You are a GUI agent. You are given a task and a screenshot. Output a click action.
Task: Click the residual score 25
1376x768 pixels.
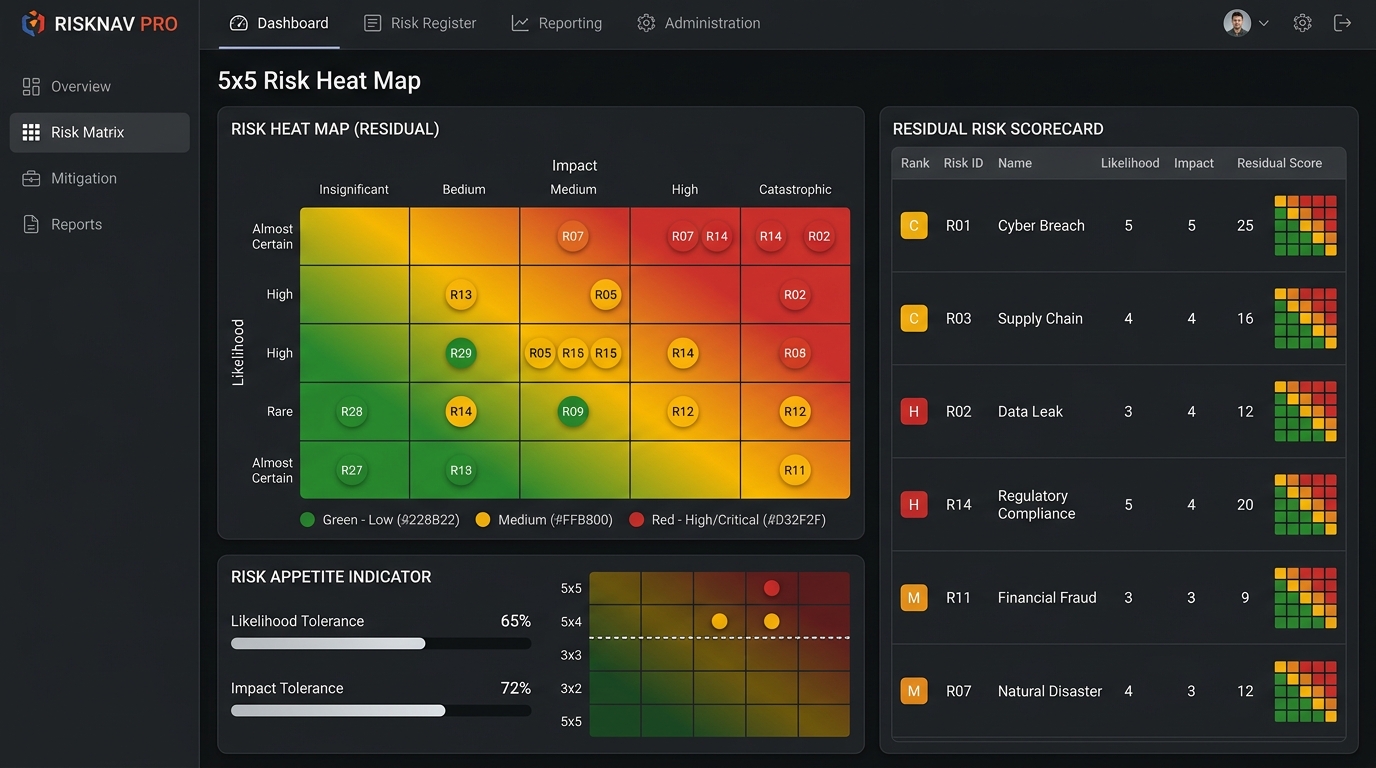tap(1245, 226)
